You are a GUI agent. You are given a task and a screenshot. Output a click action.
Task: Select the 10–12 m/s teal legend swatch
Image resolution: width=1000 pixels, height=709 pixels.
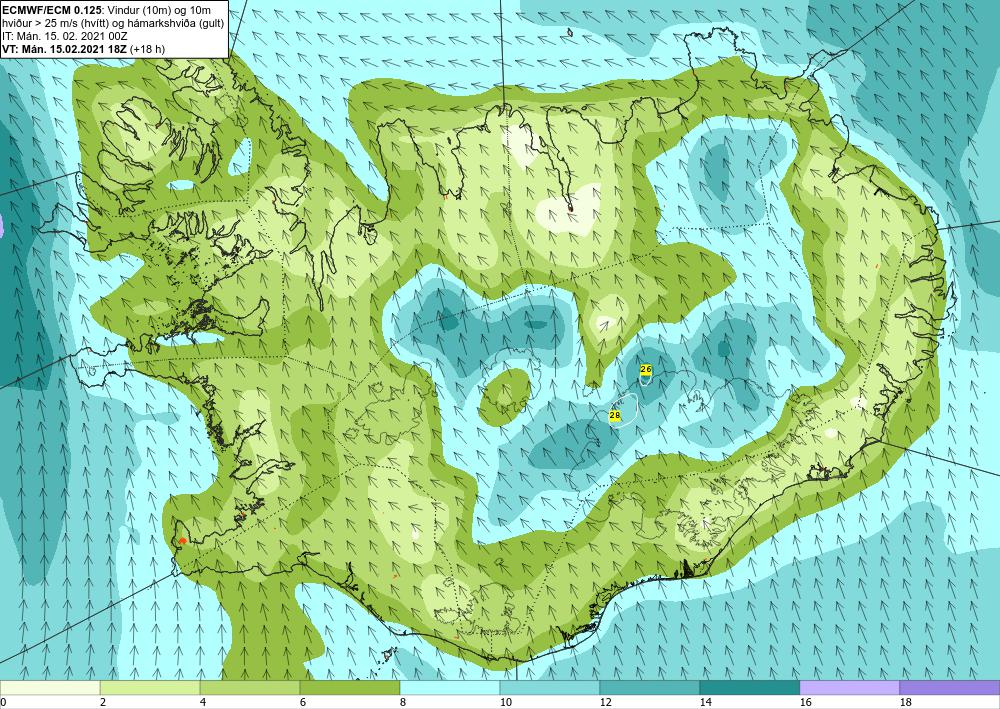[x=550, y=687]
